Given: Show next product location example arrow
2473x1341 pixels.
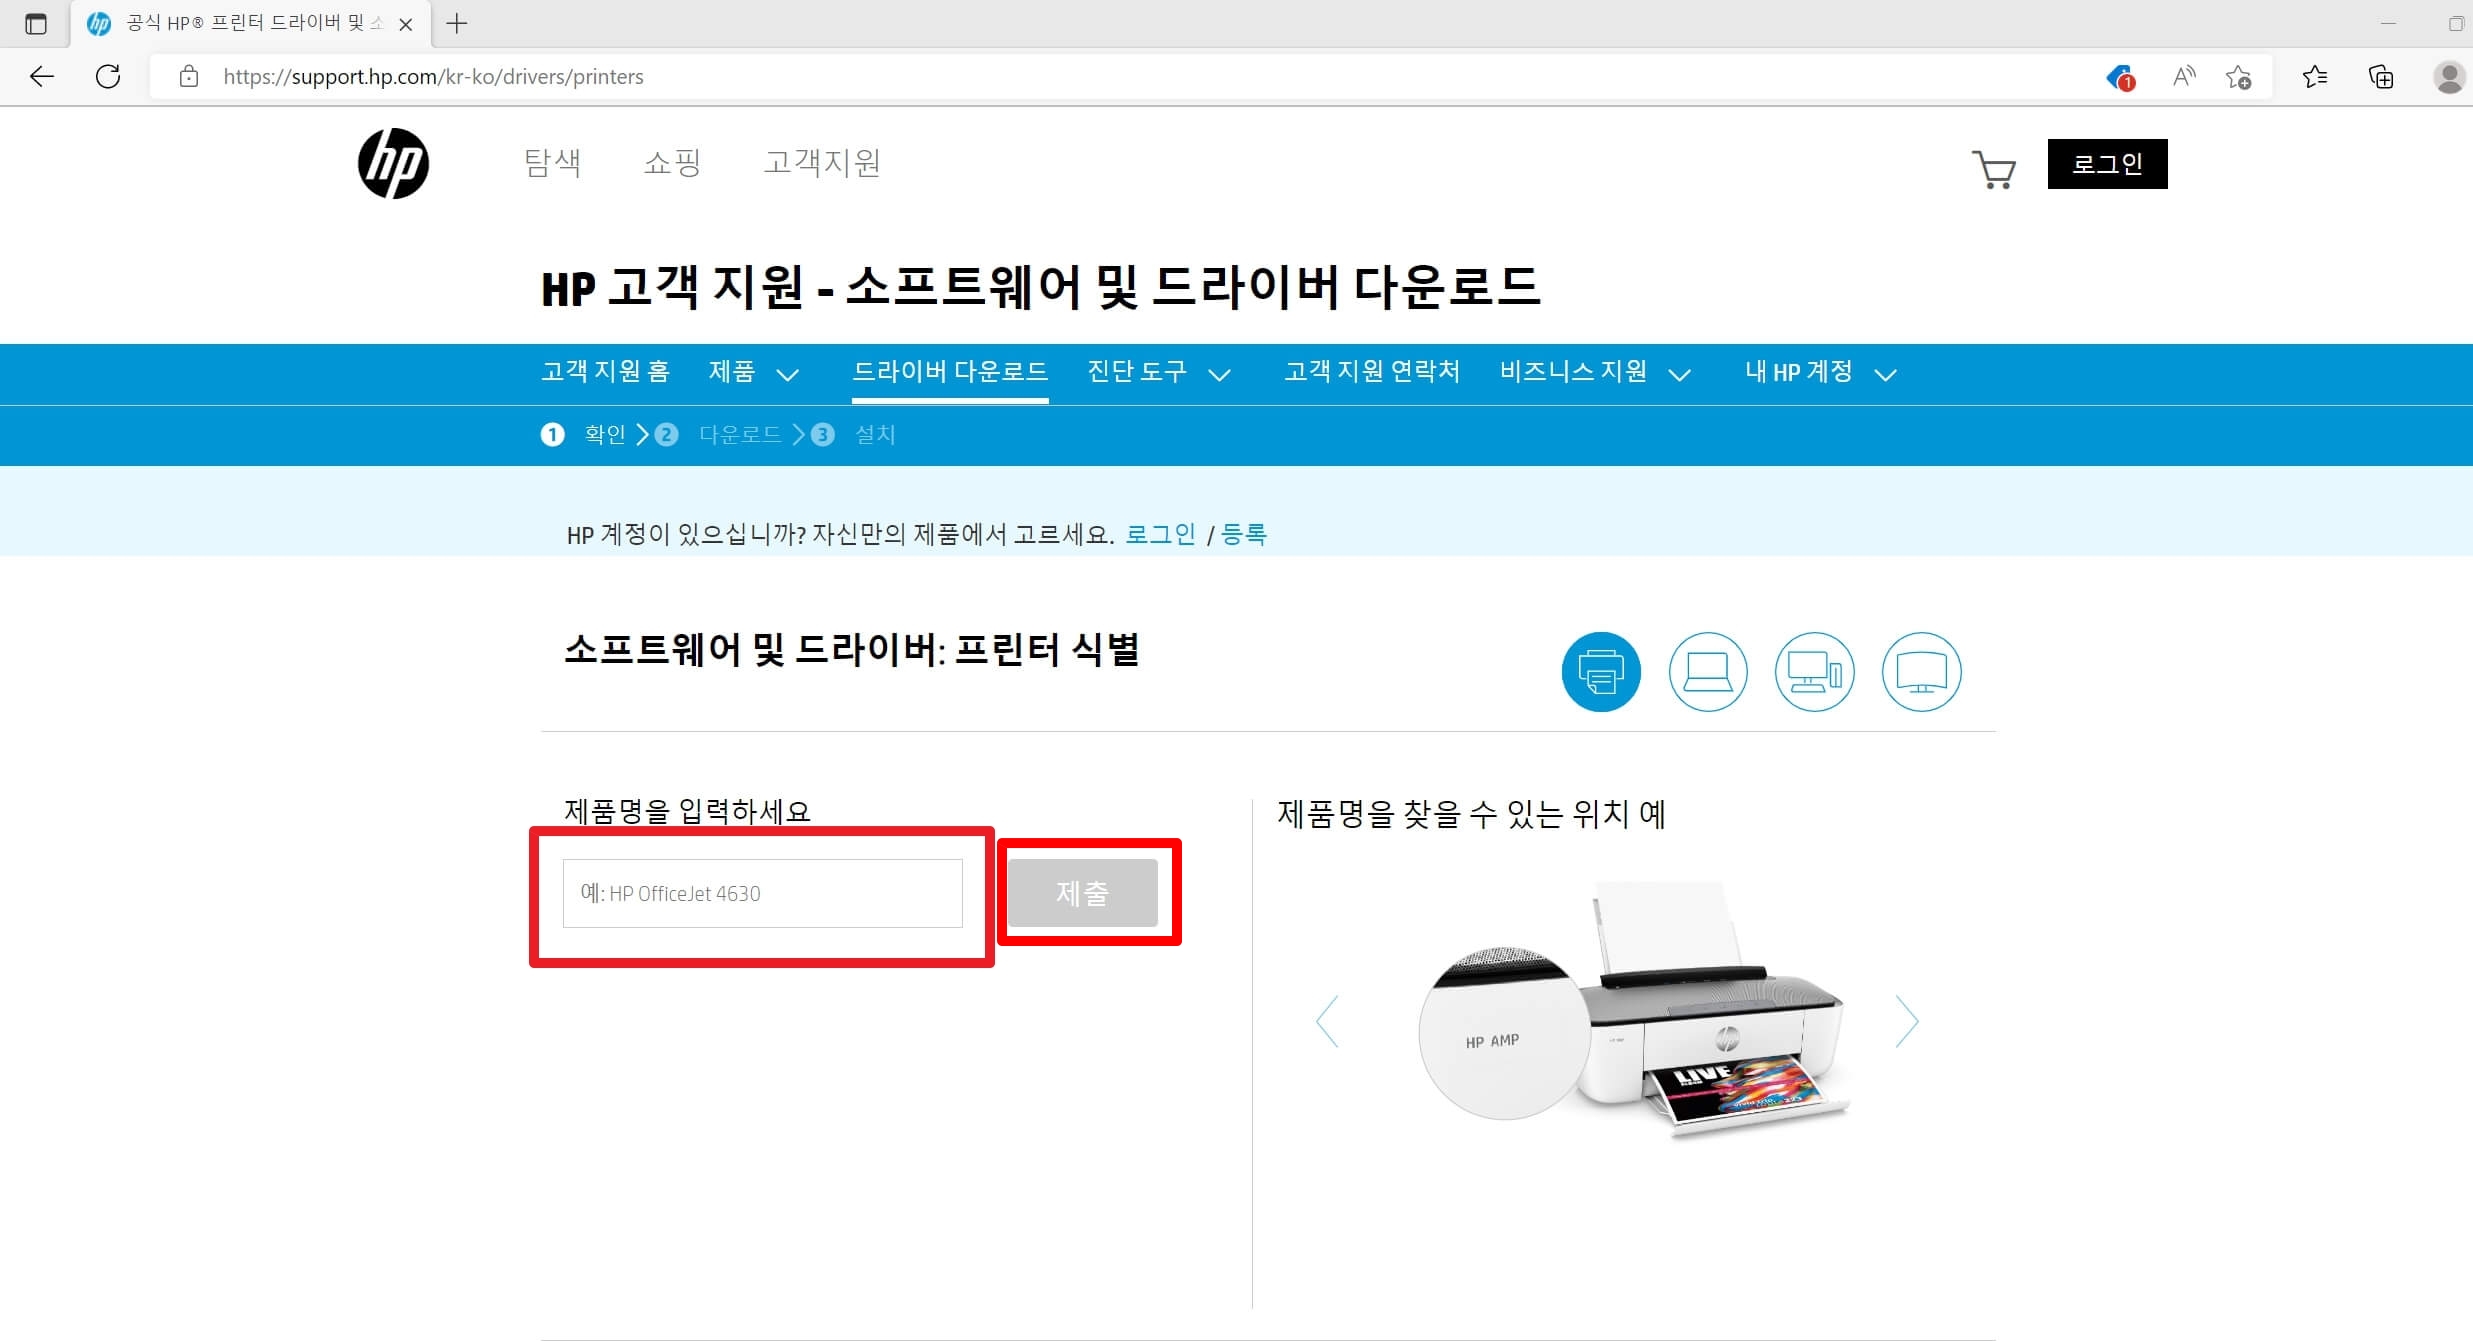Looking at the screenshot, I should point(1906,1021).
